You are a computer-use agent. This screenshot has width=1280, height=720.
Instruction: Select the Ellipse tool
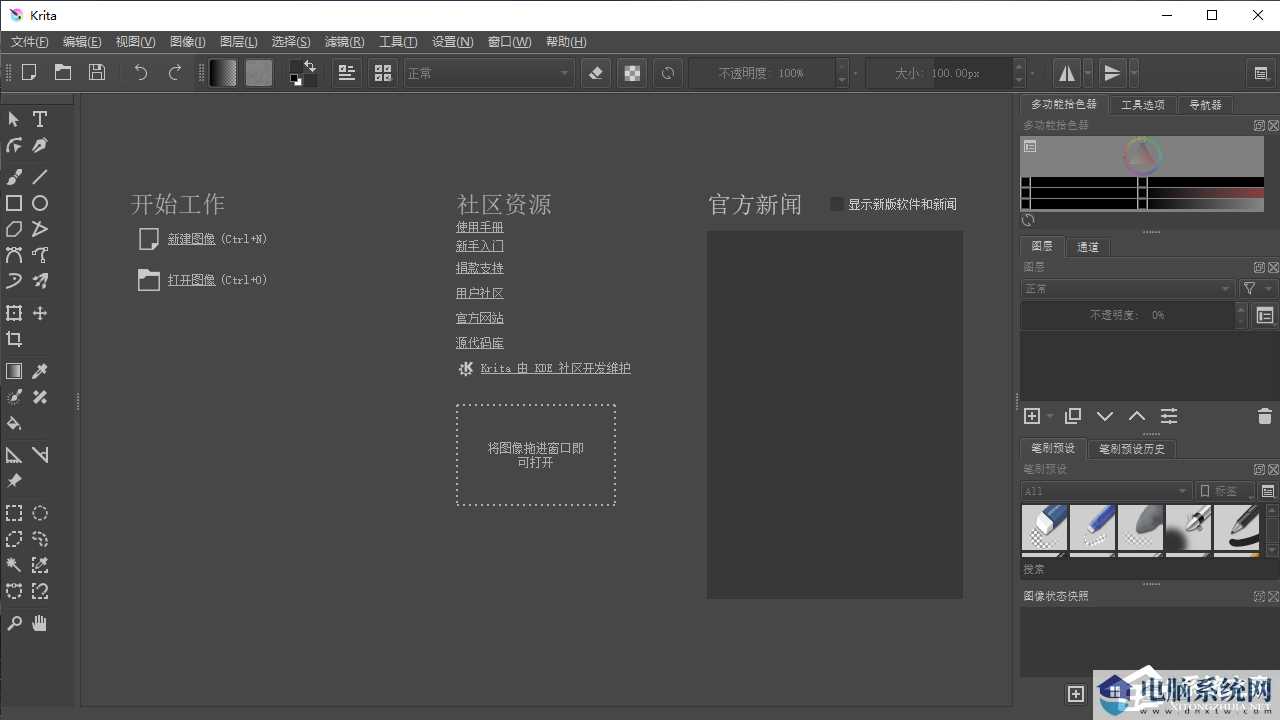pos(40,203)
